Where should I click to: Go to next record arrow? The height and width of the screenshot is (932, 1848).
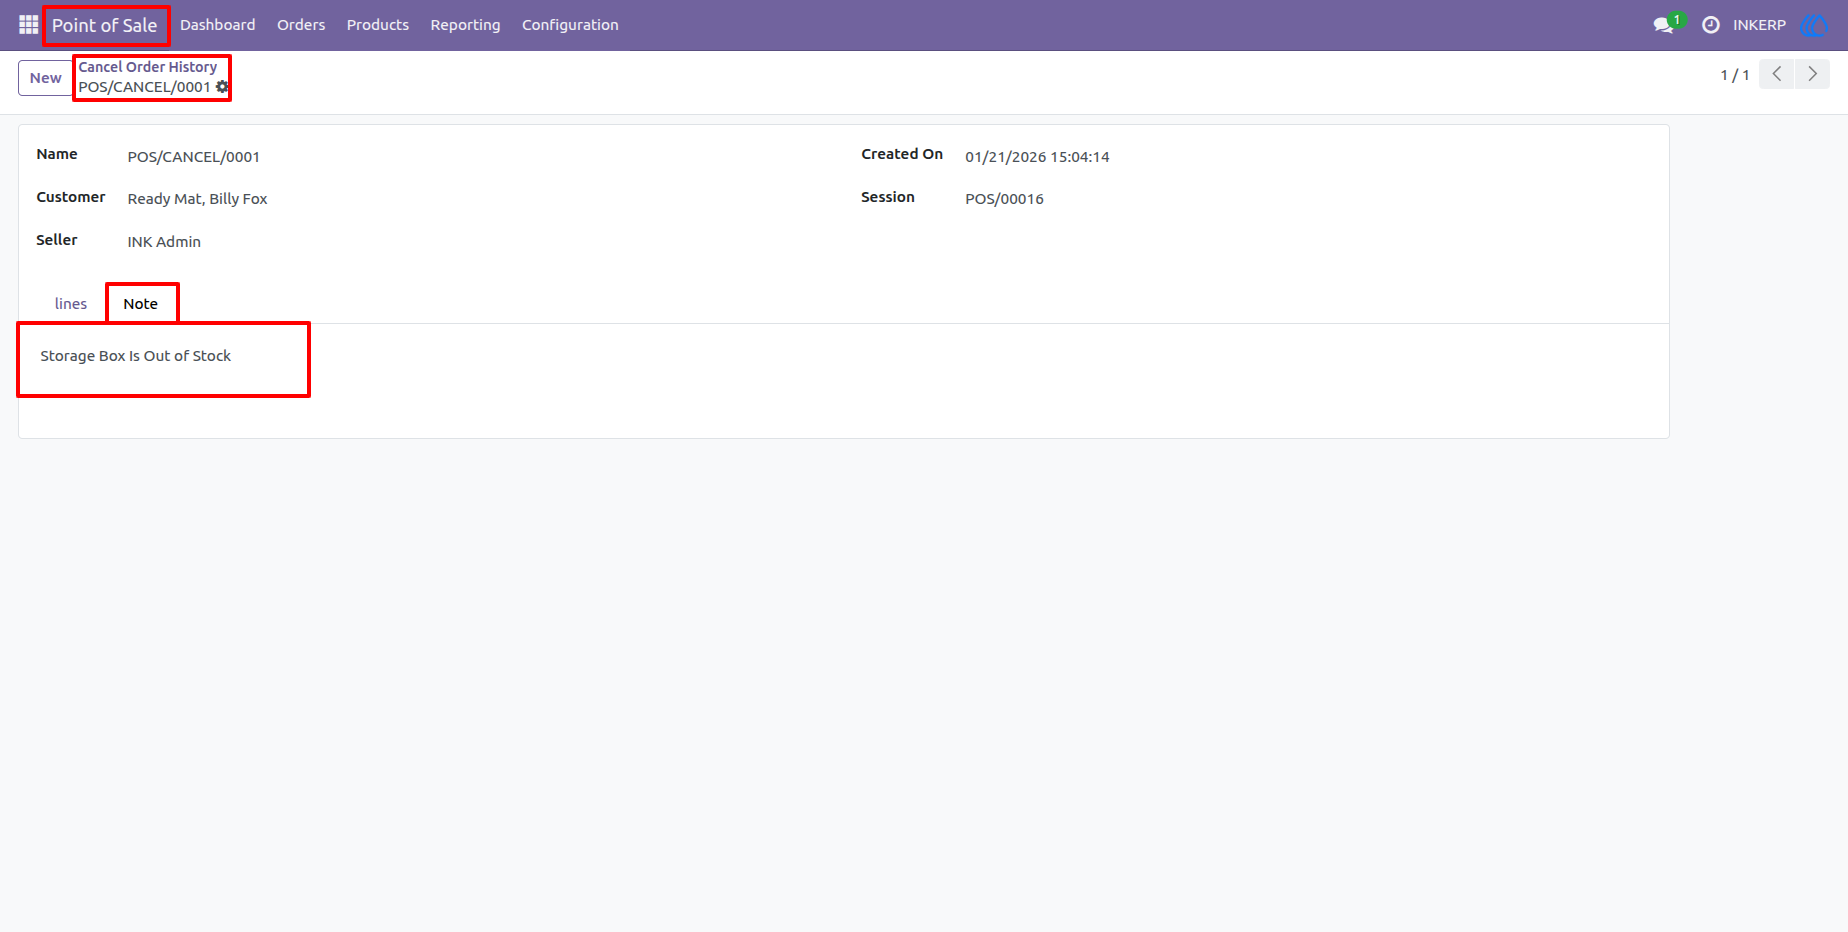(1812, 74)
